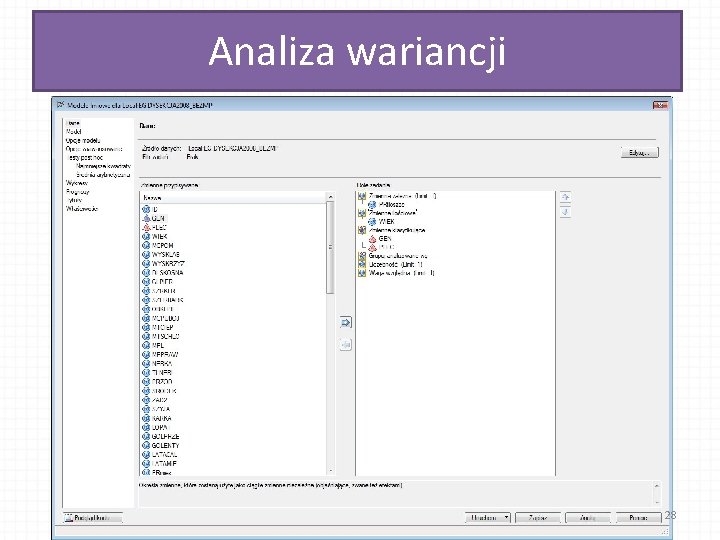Click variables list scrollbar up arrow
This screenshot has width=720, height=540.
click(330, 197)
